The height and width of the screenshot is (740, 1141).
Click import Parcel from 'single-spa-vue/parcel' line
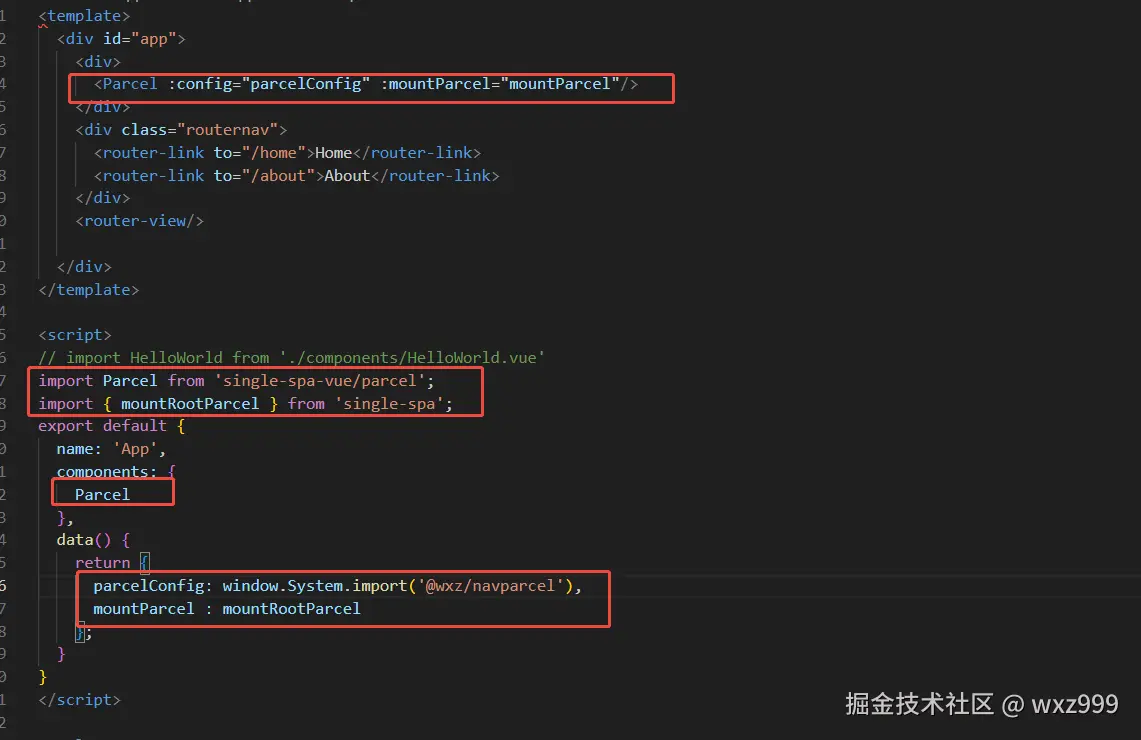click(x=236, y=381)
